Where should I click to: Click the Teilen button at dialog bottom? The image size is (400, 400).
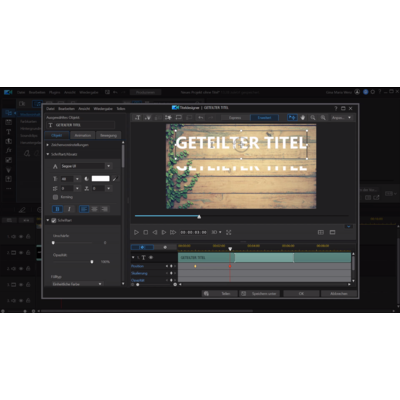[220, 294]
